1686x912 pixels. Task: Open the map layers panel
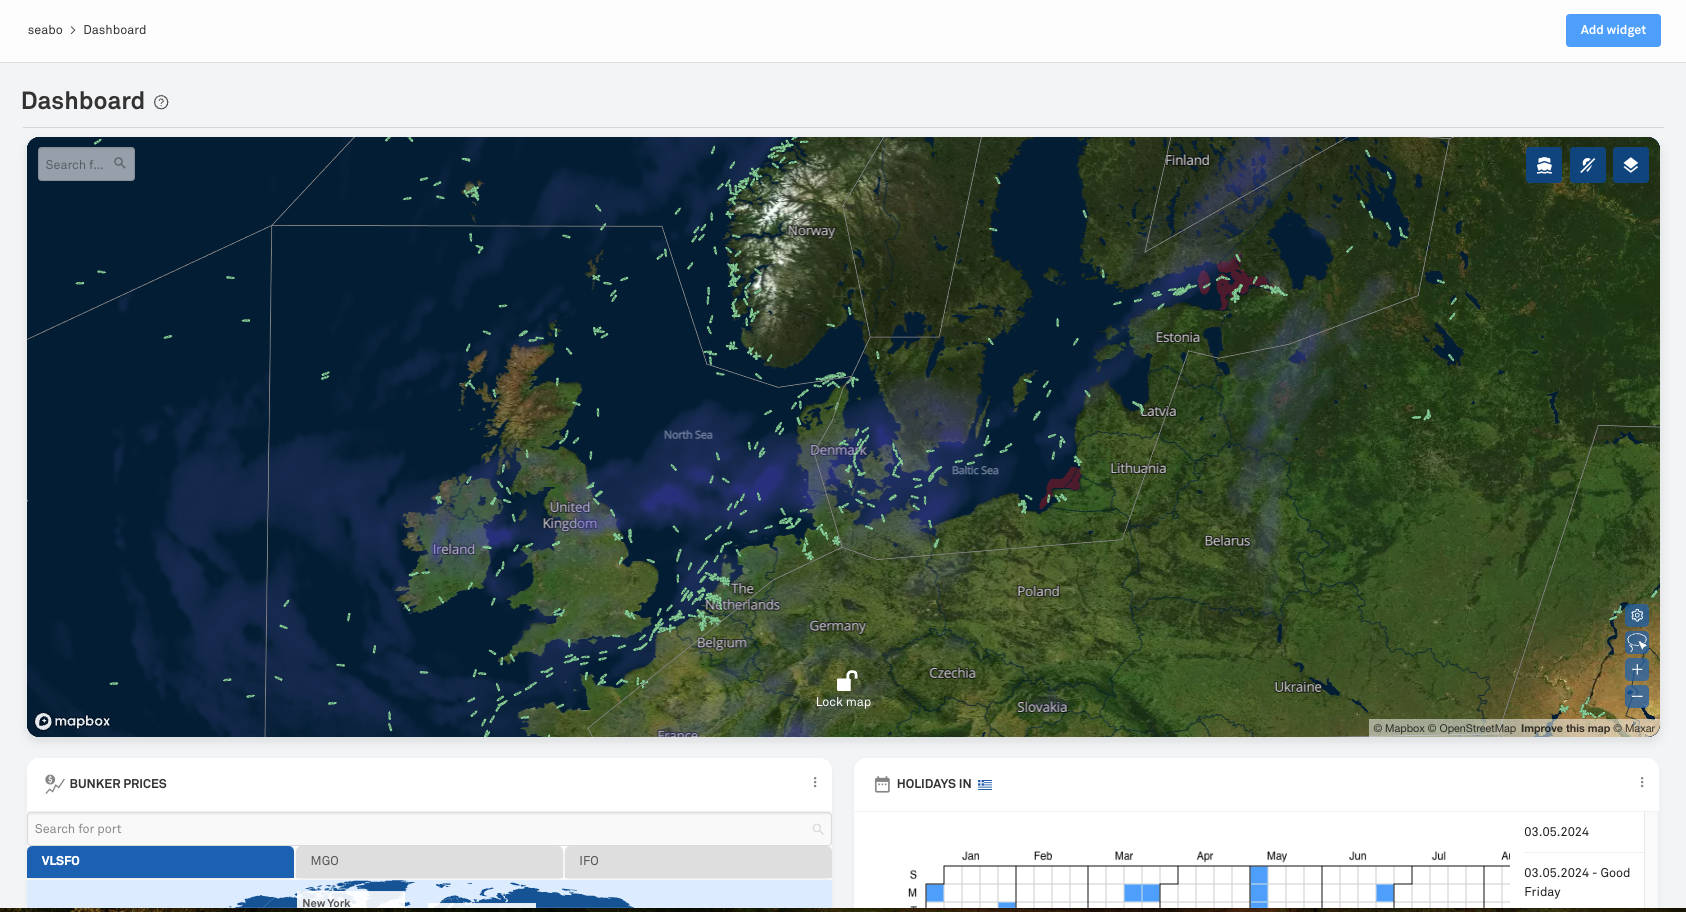click(x=1630, y=165)
